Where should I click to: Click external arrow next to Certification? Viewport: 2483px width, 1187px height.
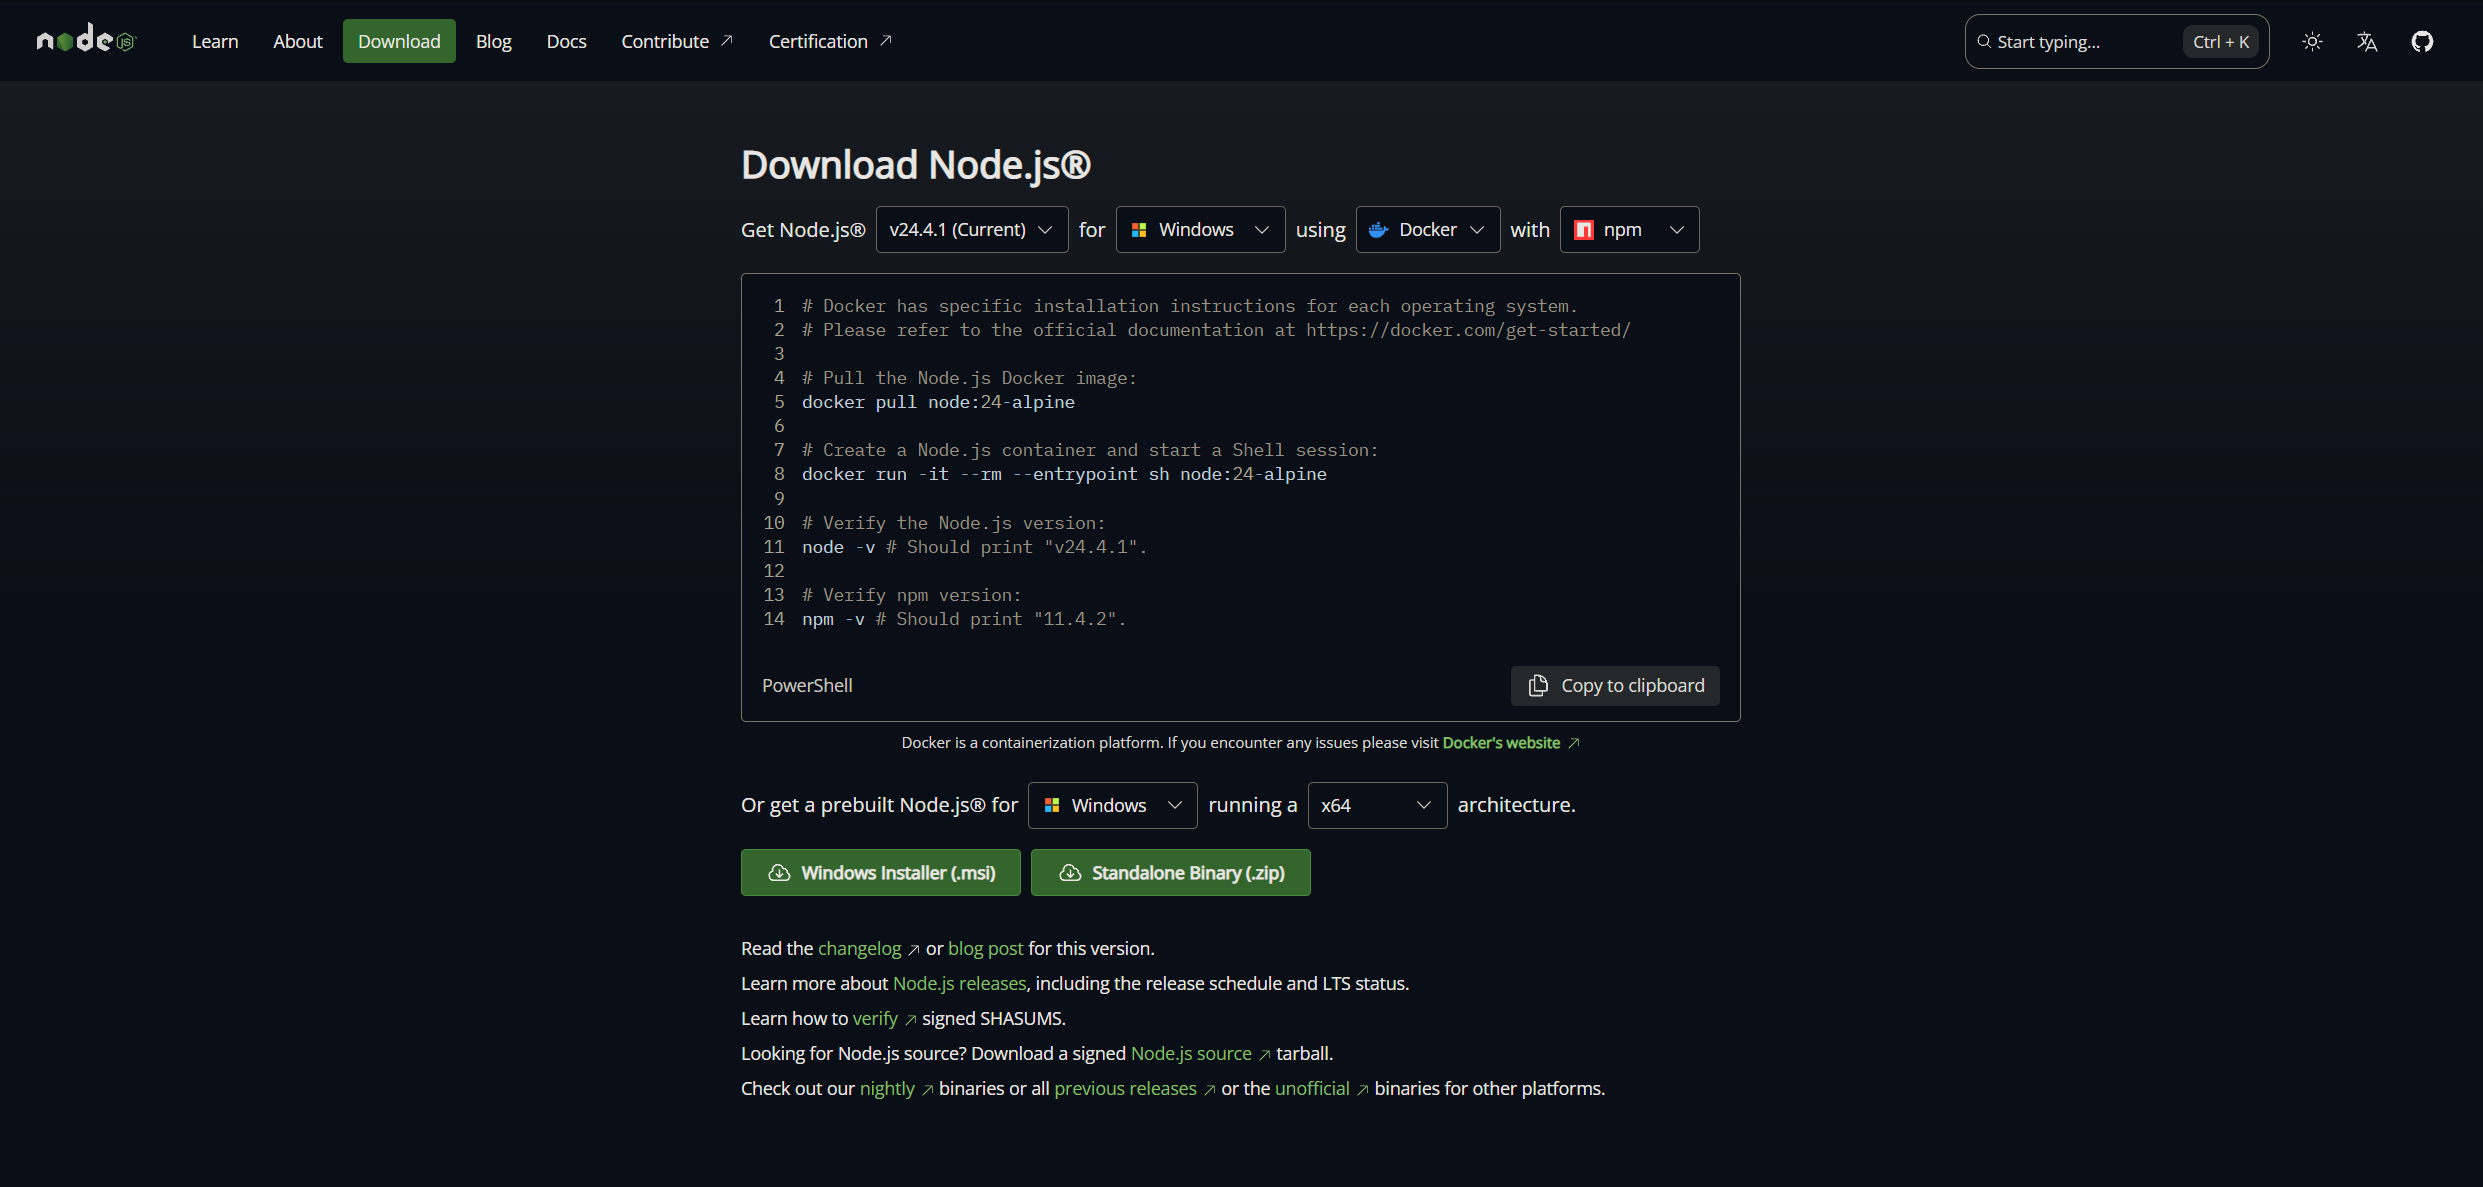pyautogui.click(x=885, y=41)
